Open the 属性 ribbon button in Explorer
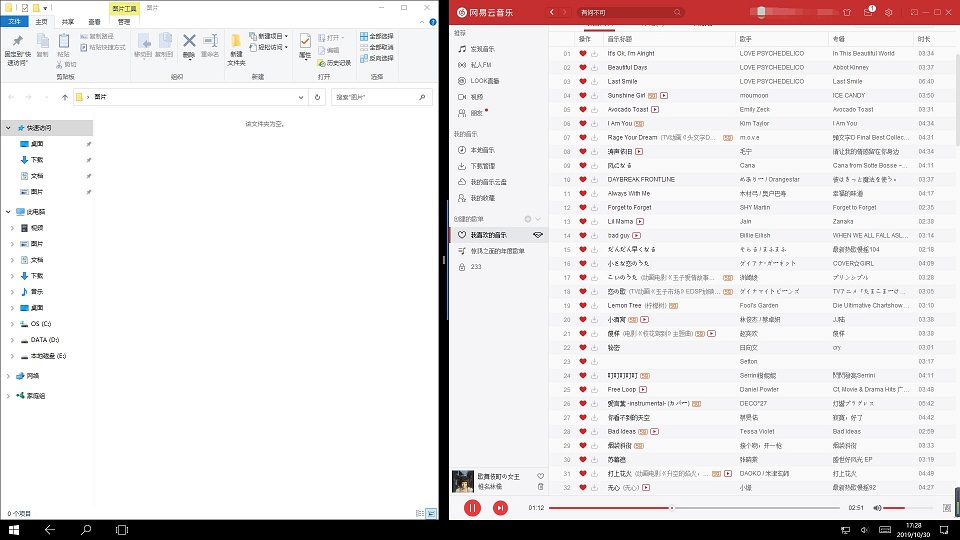 point(305,47)
